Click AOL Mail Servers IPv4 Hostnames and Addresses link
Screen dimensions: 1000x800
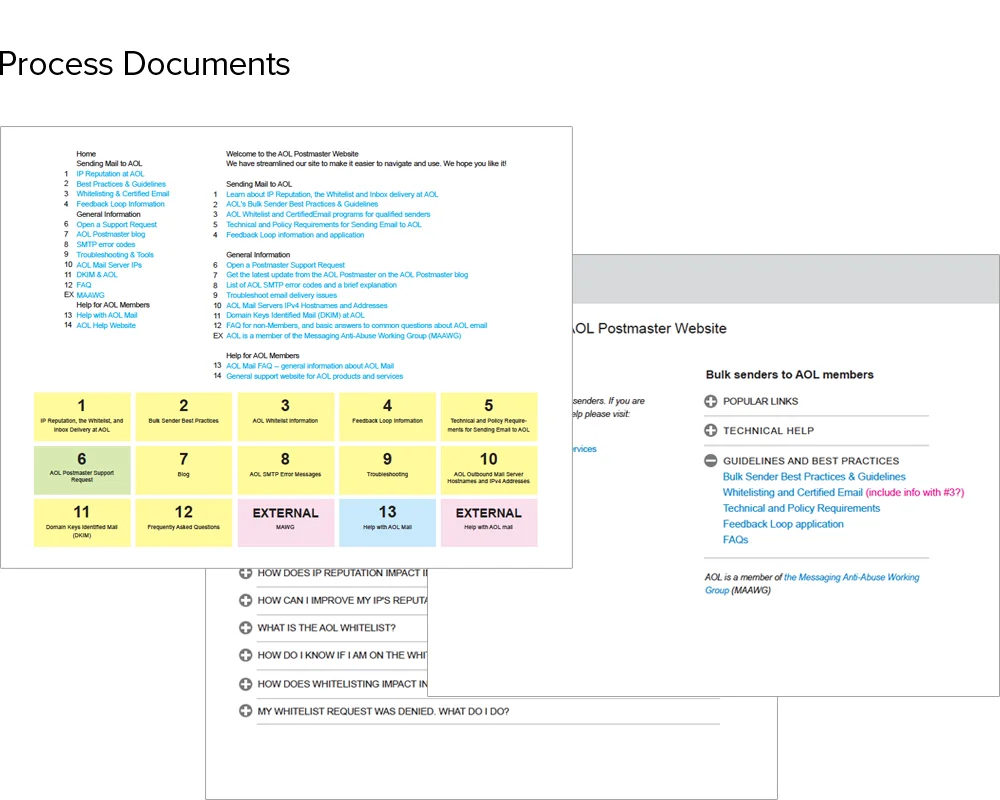point(307,306)
